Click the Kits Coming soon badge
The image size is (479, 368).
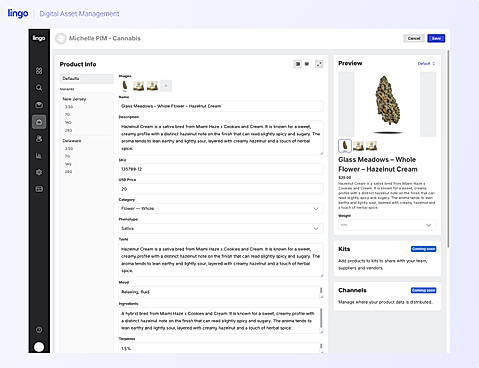click(423, 249)
